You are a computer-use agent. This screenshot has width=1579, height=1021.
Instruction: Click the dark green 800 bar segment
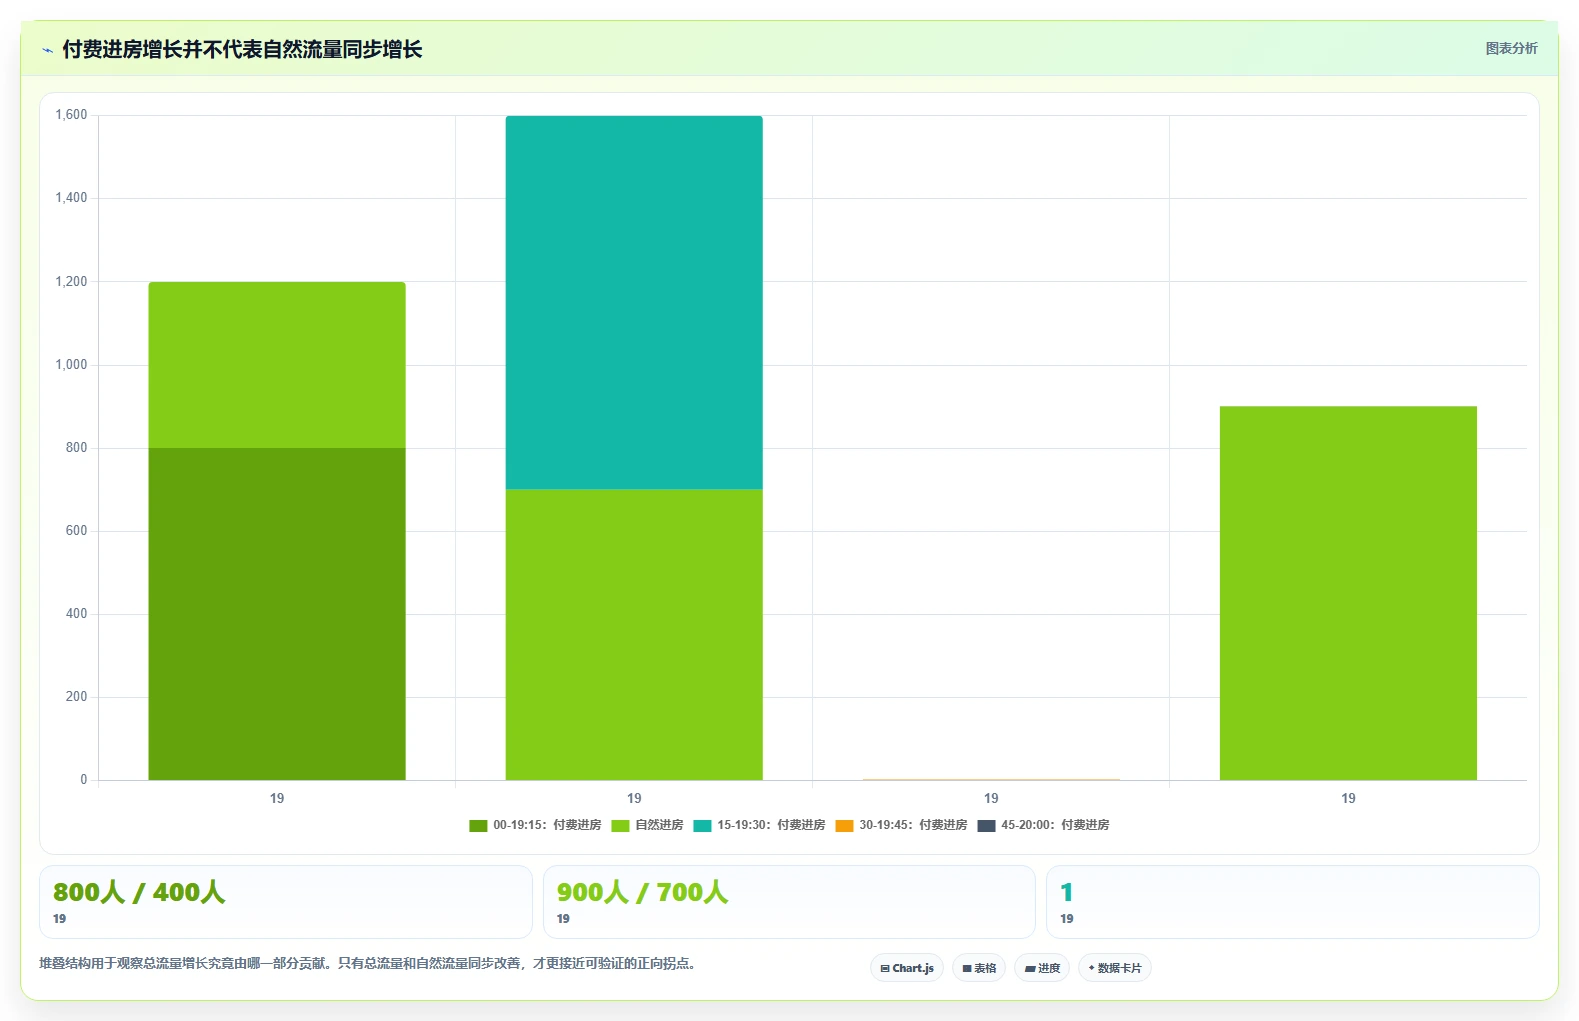pyautogui.click(x=277, y=614)
